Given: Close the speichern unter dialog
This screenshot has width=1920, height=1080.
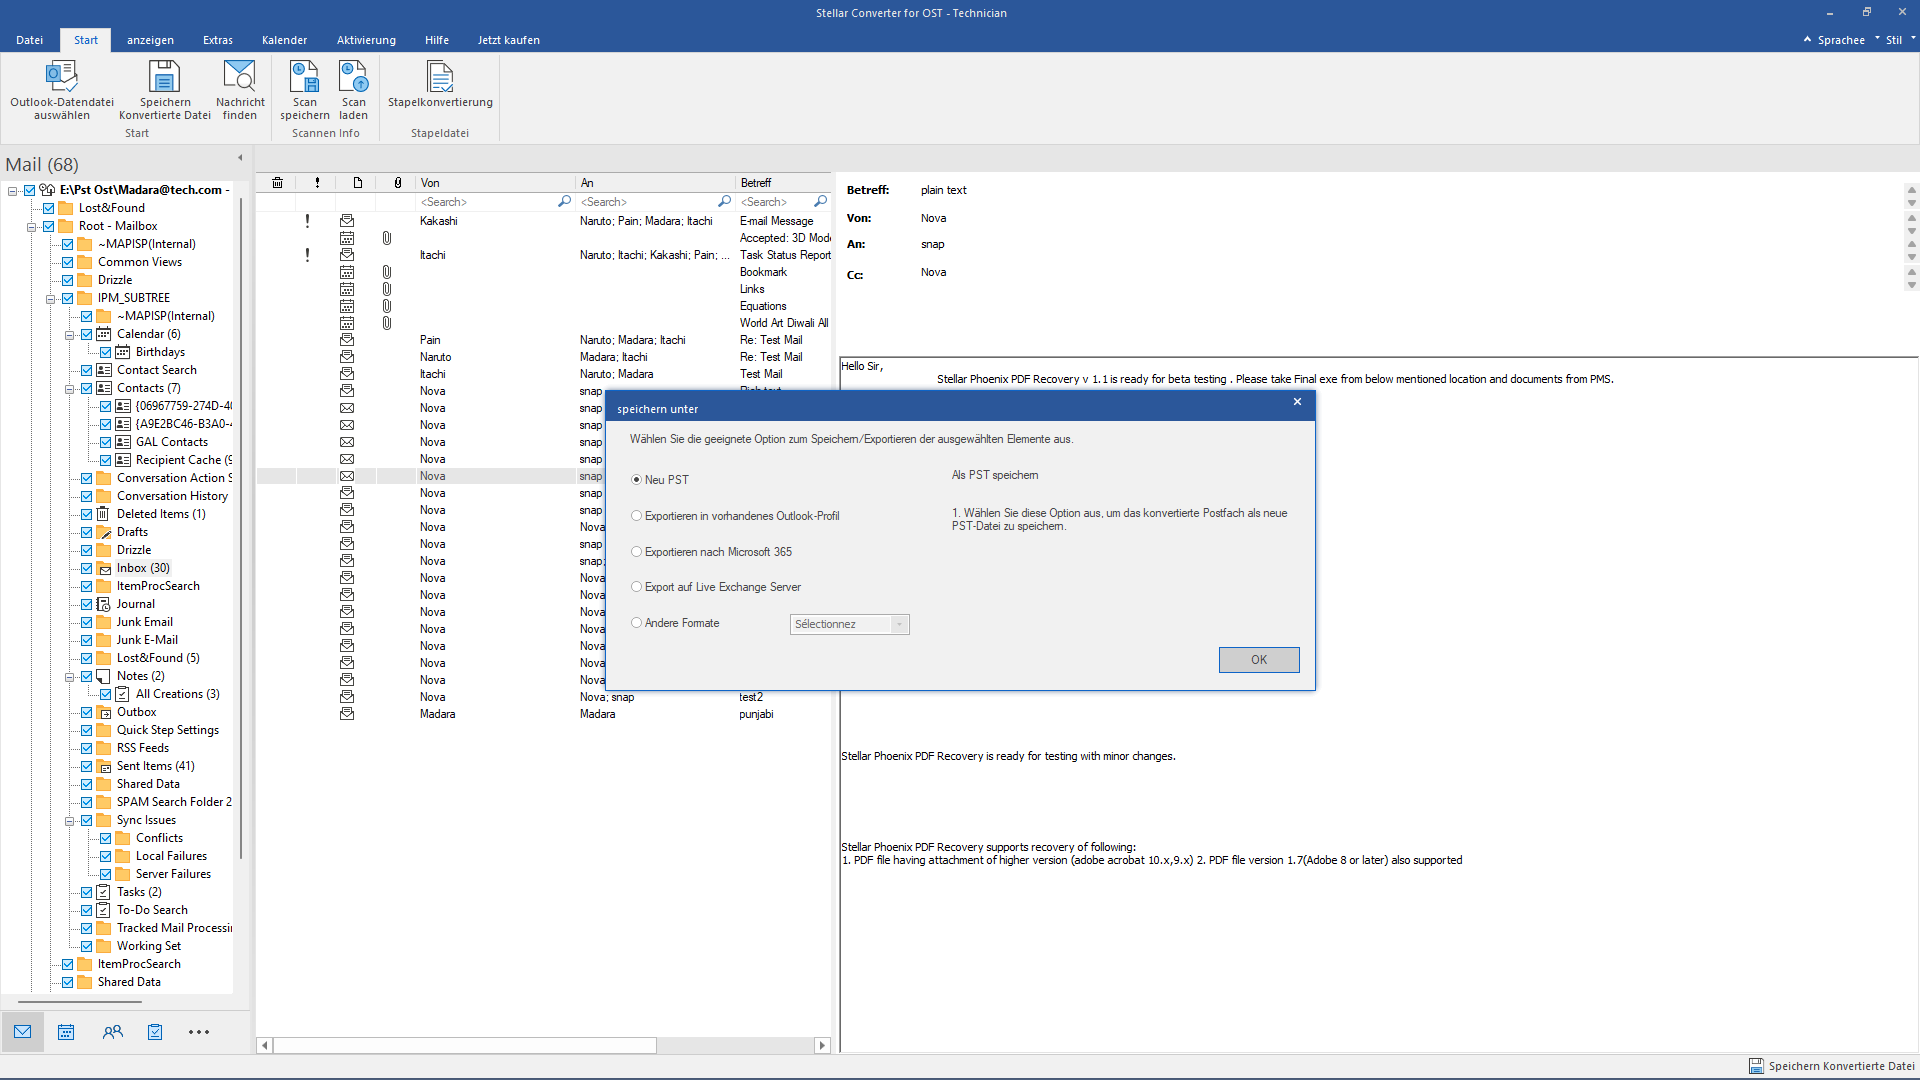Looking at the screenshot, I should (x=1297, y=402).
